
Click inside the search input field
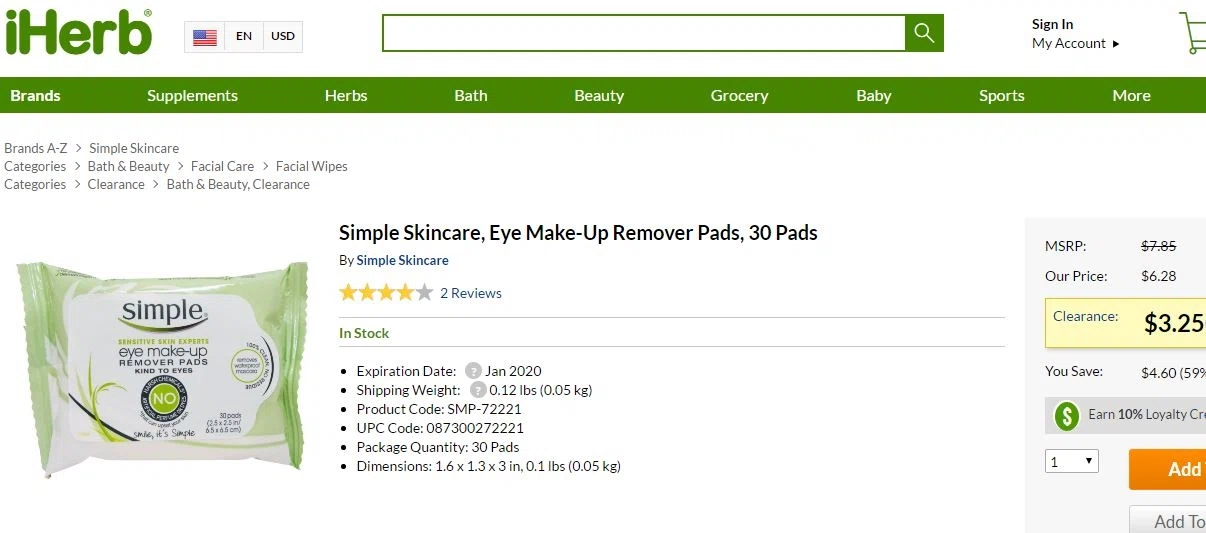644,33
